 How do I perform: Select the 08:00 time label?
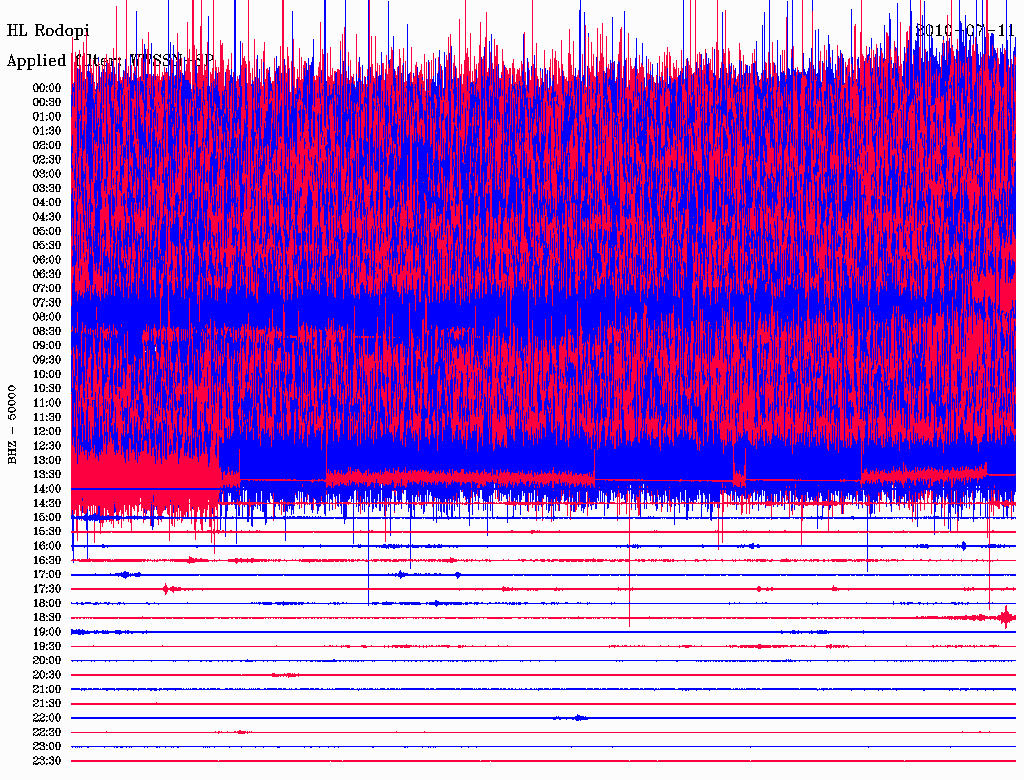[47, 317]
